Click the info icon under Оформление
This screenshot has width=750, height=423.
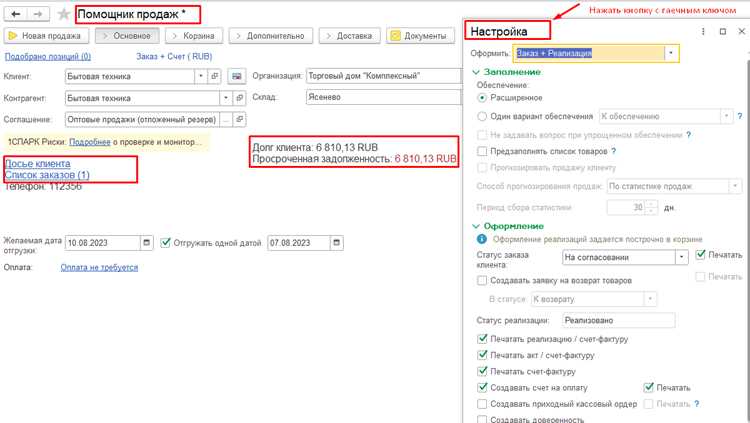[482, 239]
